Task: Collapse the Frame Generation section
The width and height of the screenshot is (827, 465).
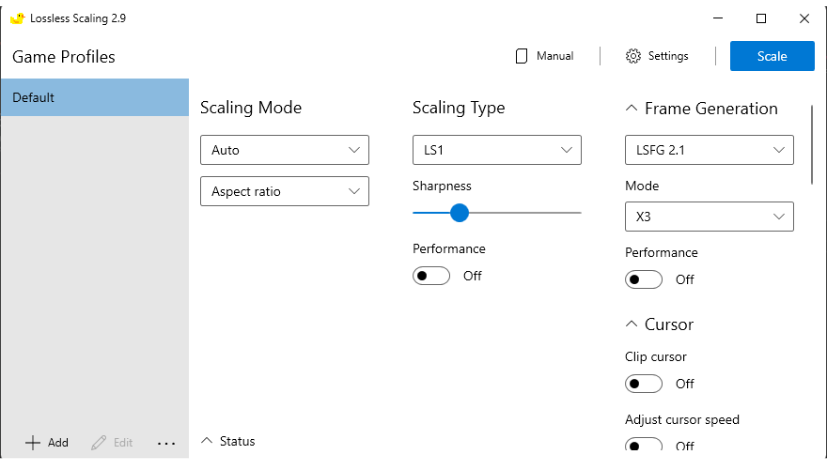Action: 632,109
